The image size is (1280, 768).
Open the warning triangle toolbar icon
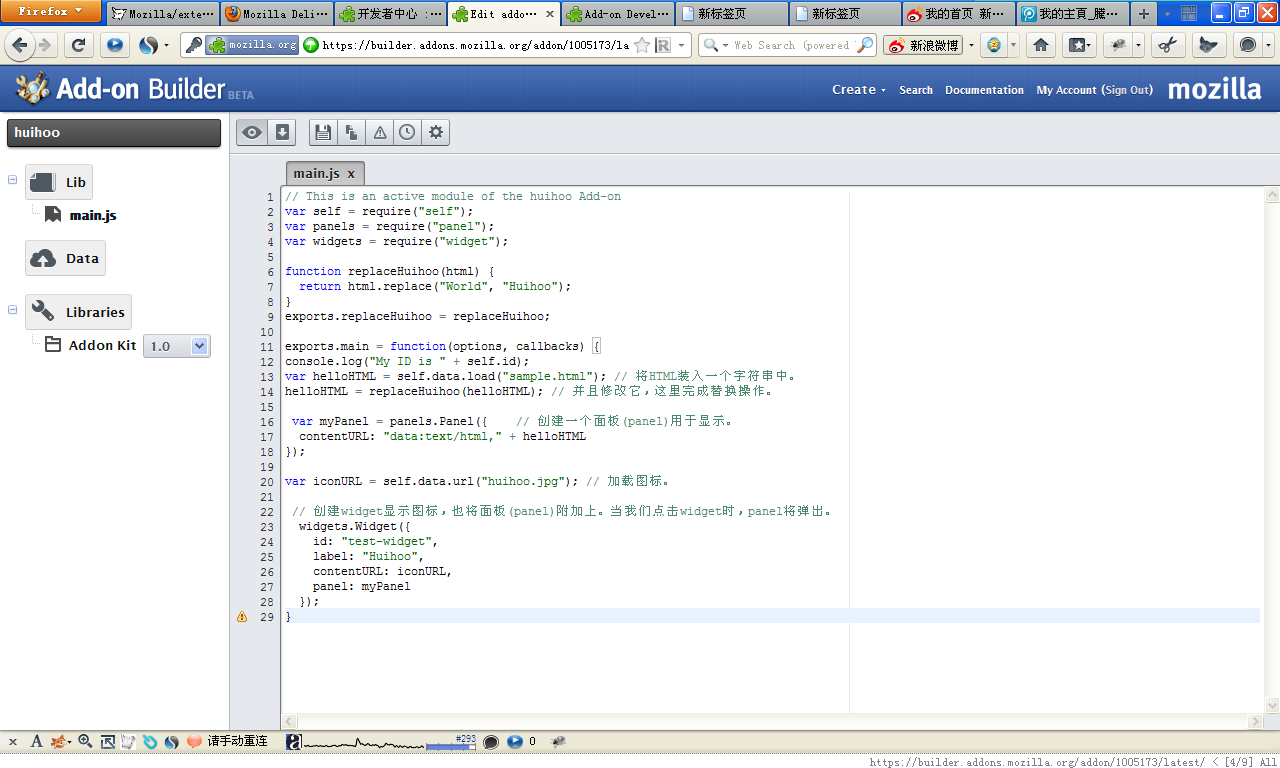click(380, 132)
